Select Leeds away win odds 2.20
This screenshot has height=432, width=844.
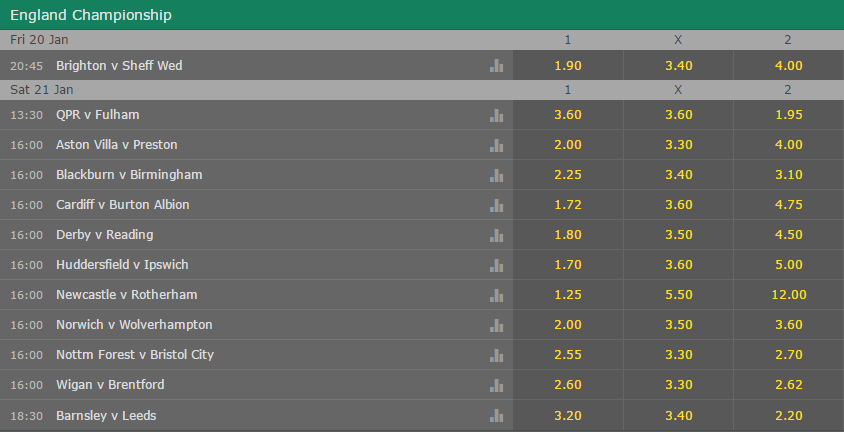coord(789,415)
